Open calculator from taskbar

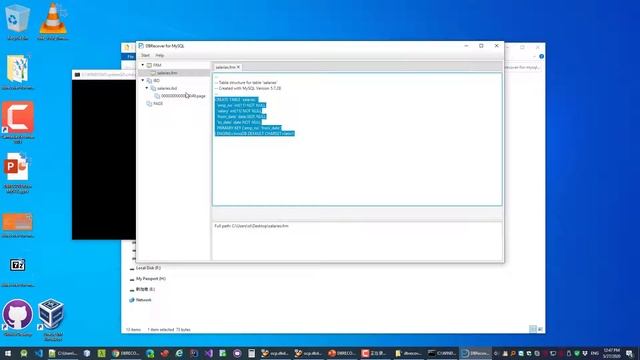(251, 353)
